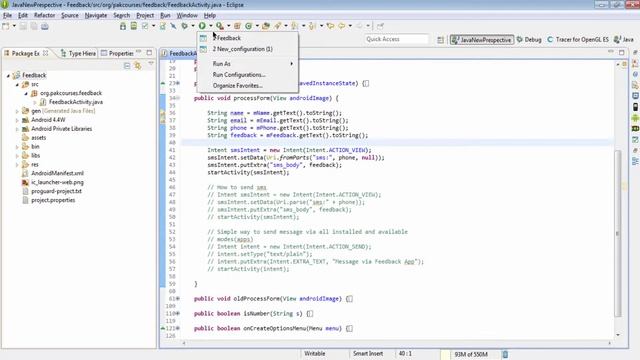Switch to the JavaNewPrespective perspective
Image resolution: width=640 pixels, height=360 pixels.
(482, 40)
